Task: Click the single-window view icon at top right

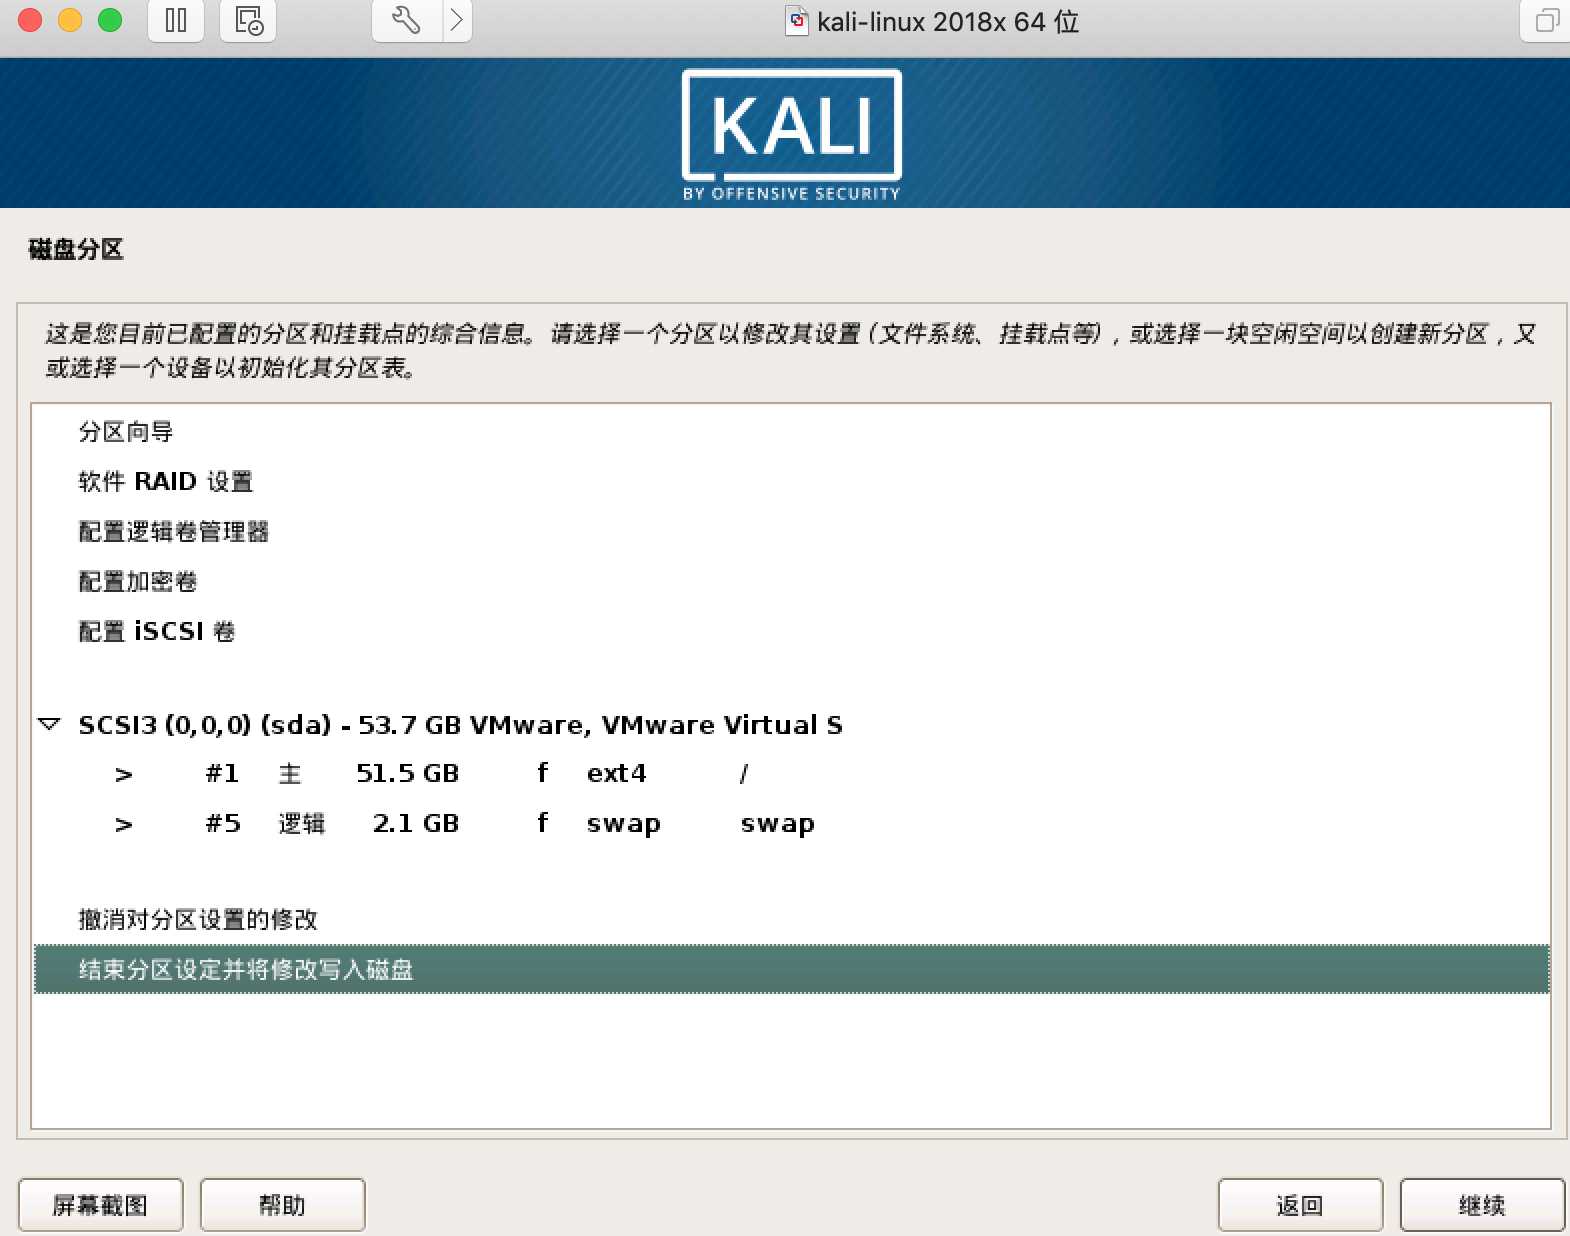Action: click(x=1546, y=21)
